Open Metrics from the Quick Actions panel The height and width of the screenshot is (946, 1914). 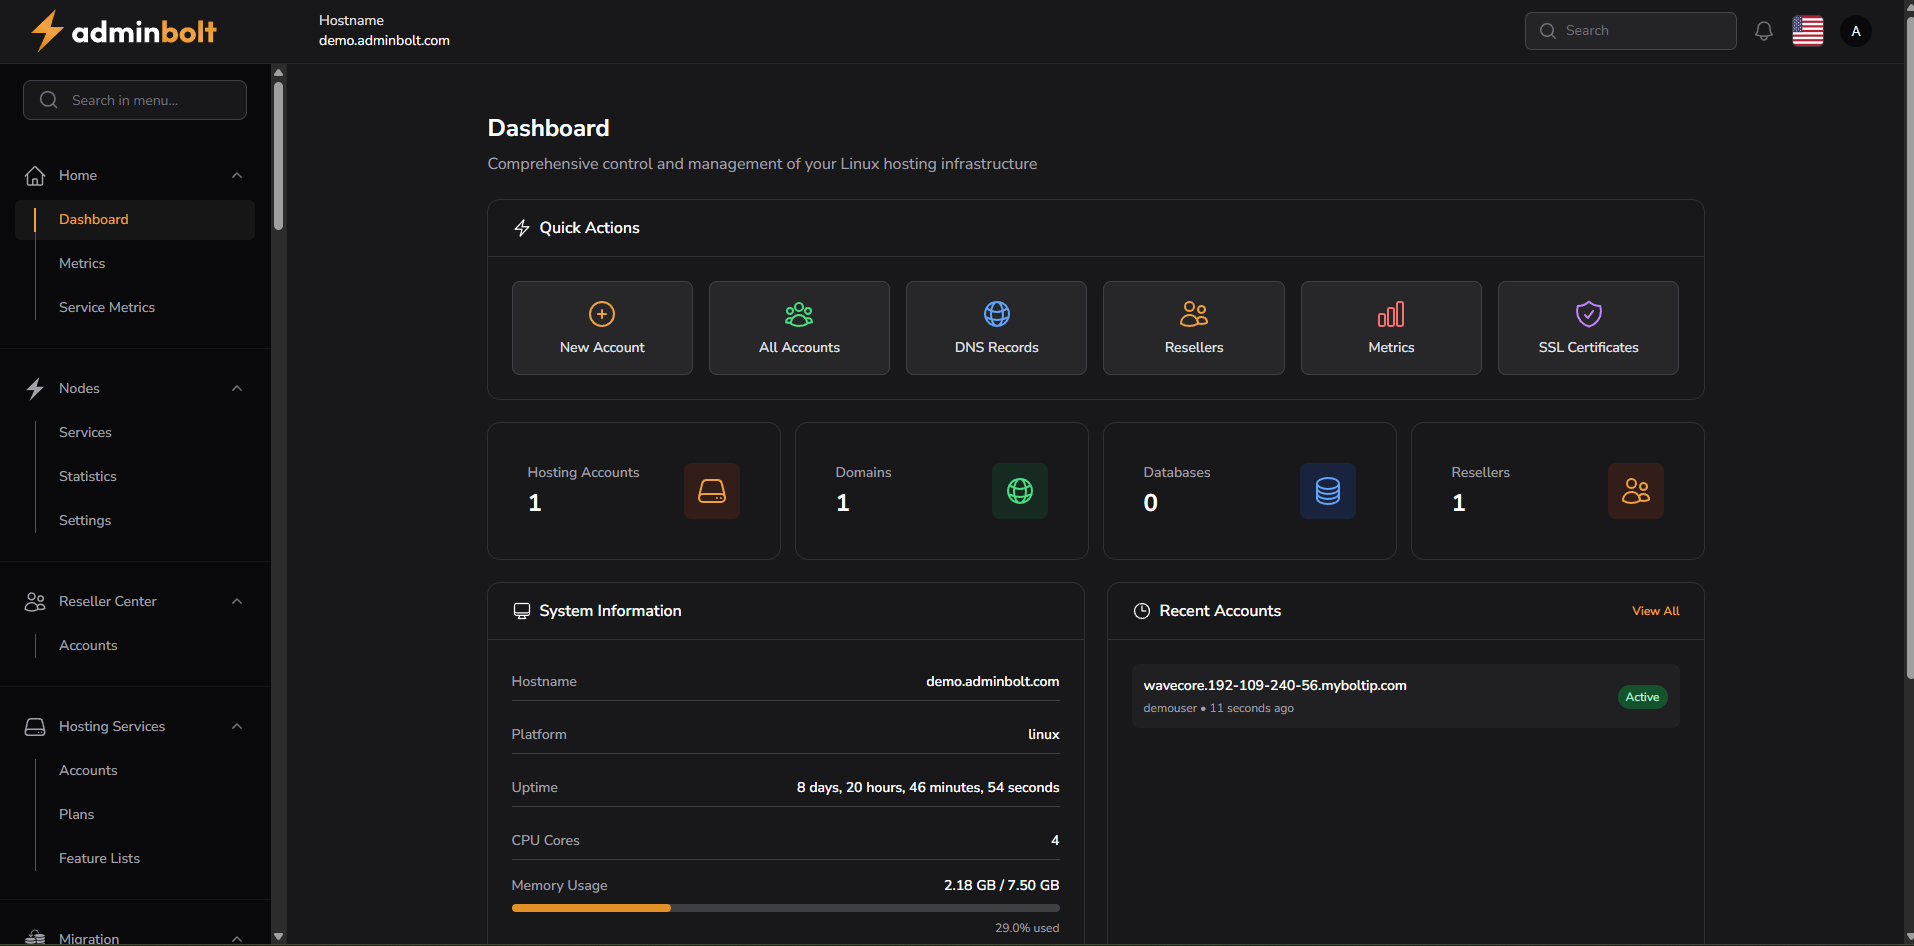click(x=1391, y=327)
